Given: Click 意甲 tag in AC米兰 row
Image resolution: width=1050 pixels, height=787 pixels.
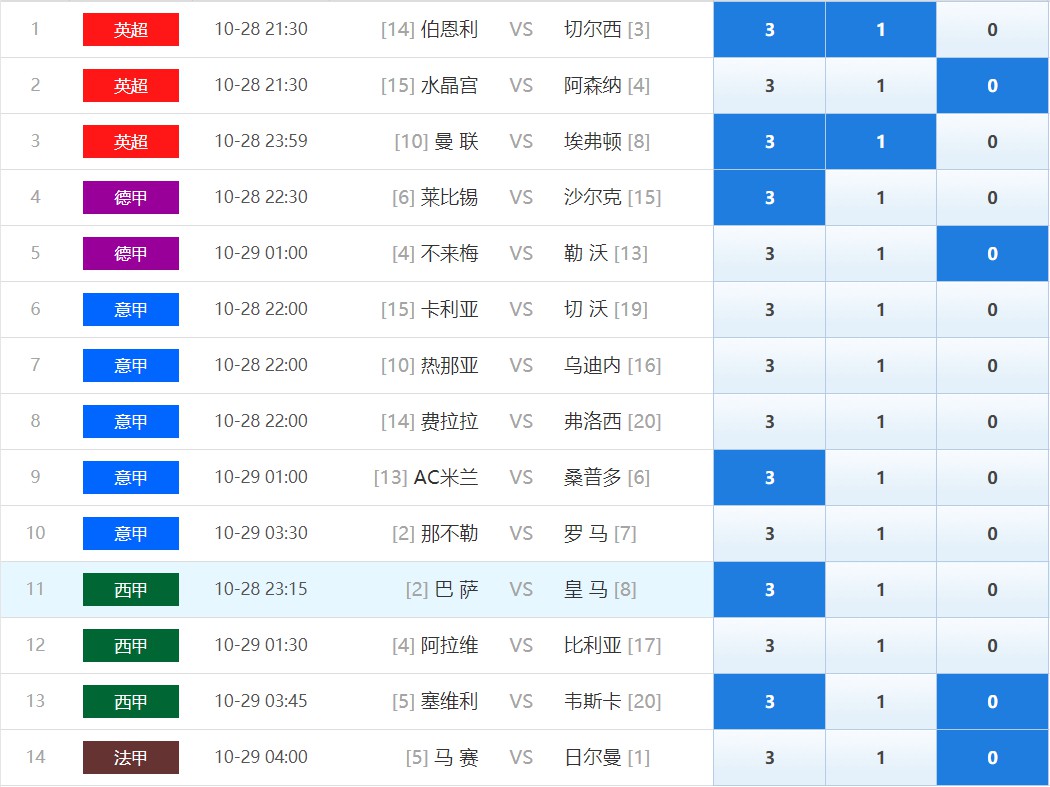Looking at the screenshot, I should pos(131,478).
